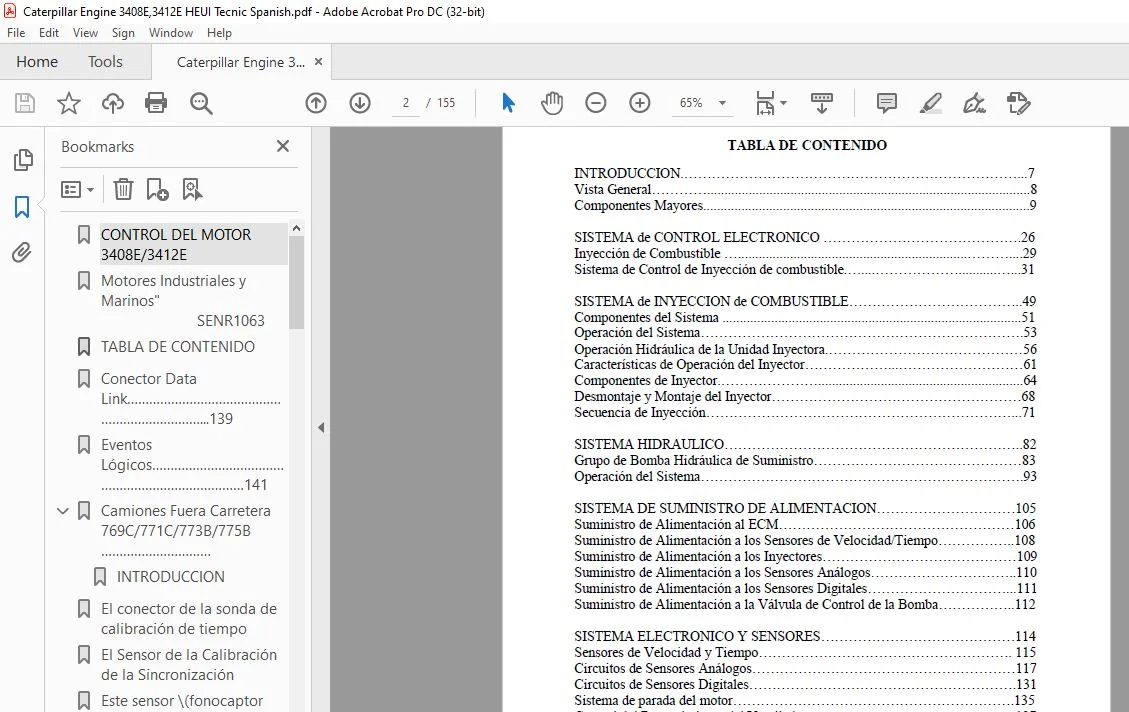This screenshot has width=1129, height=712.
Task: Open the Sign document pen tool
Action: click(974, 103)
